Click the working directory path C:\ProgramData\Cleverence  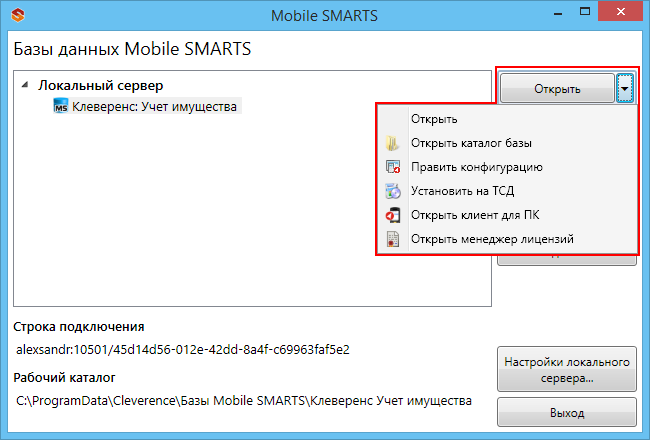(x=244, y=401)
